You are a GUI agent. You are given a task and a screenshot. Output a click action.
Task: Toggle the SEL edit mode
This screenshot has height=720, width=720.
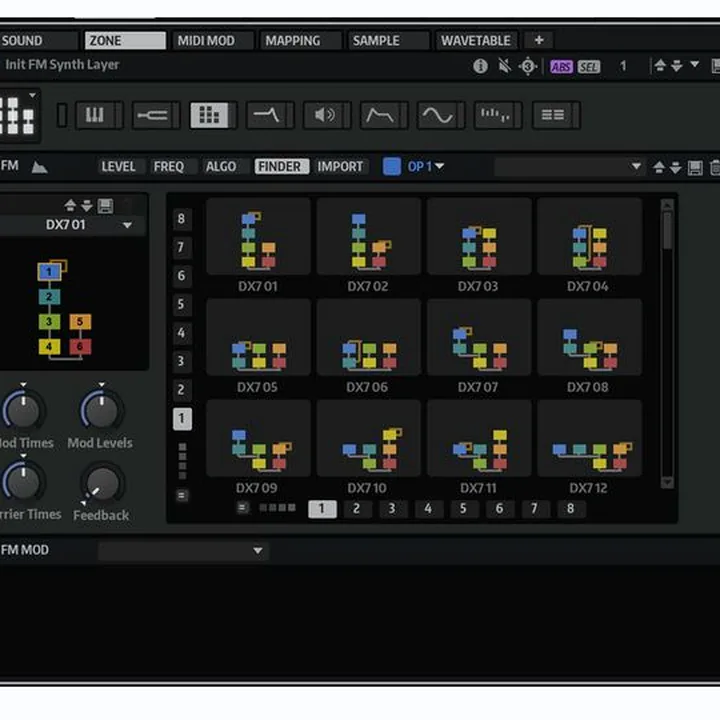(589, 67)
